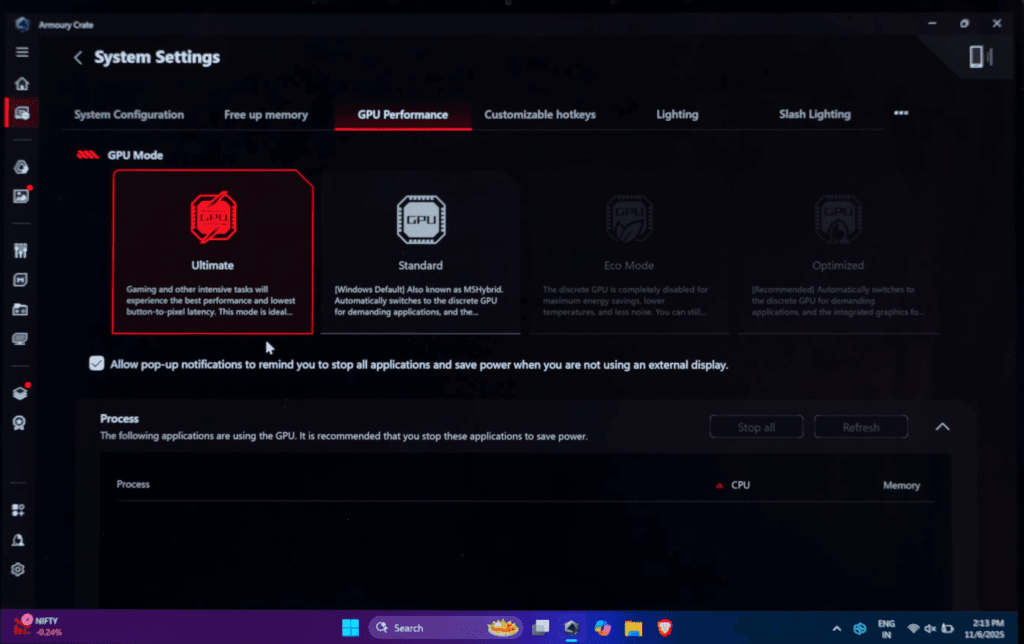Select the Standard GPU mode
The image size is (1024, 644).
point(420,251)
